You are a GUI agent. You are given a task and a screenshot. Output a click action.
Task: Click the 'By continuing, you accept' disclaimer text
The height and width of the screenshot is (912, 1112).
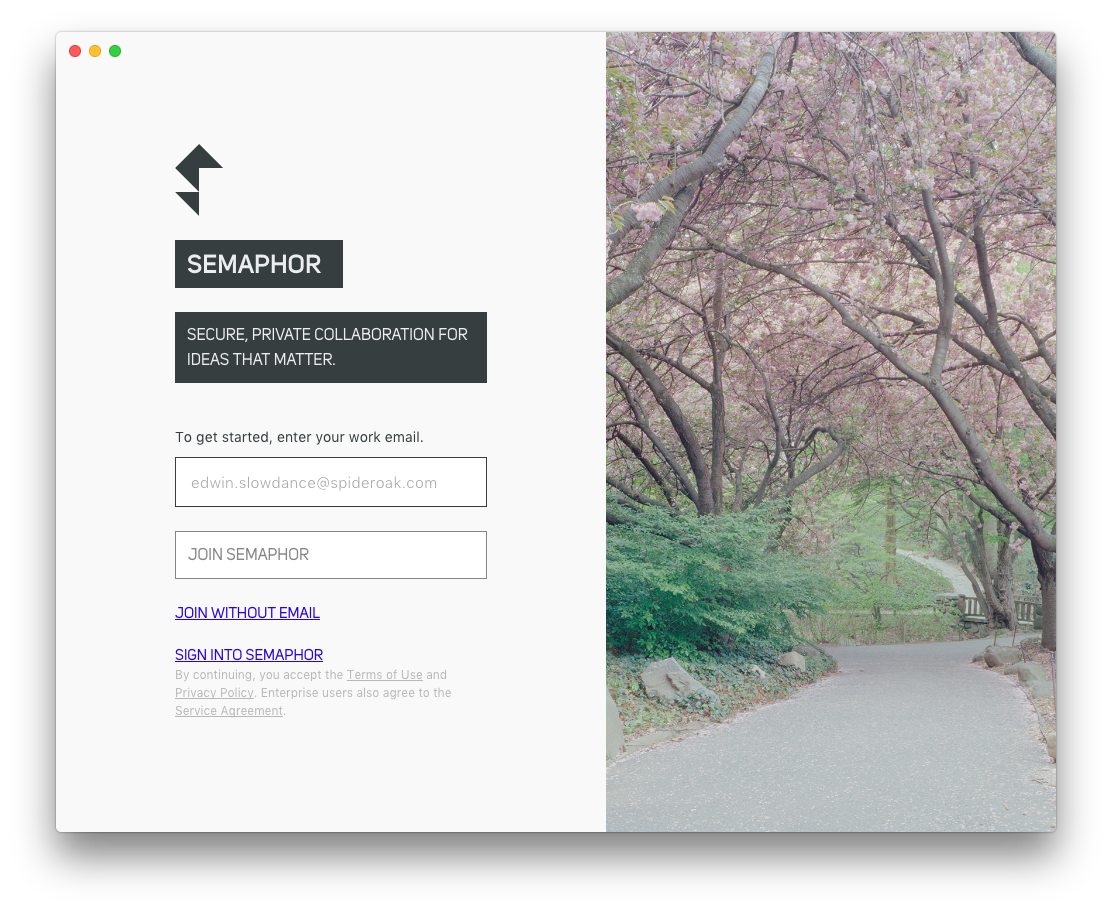point(259,674)
